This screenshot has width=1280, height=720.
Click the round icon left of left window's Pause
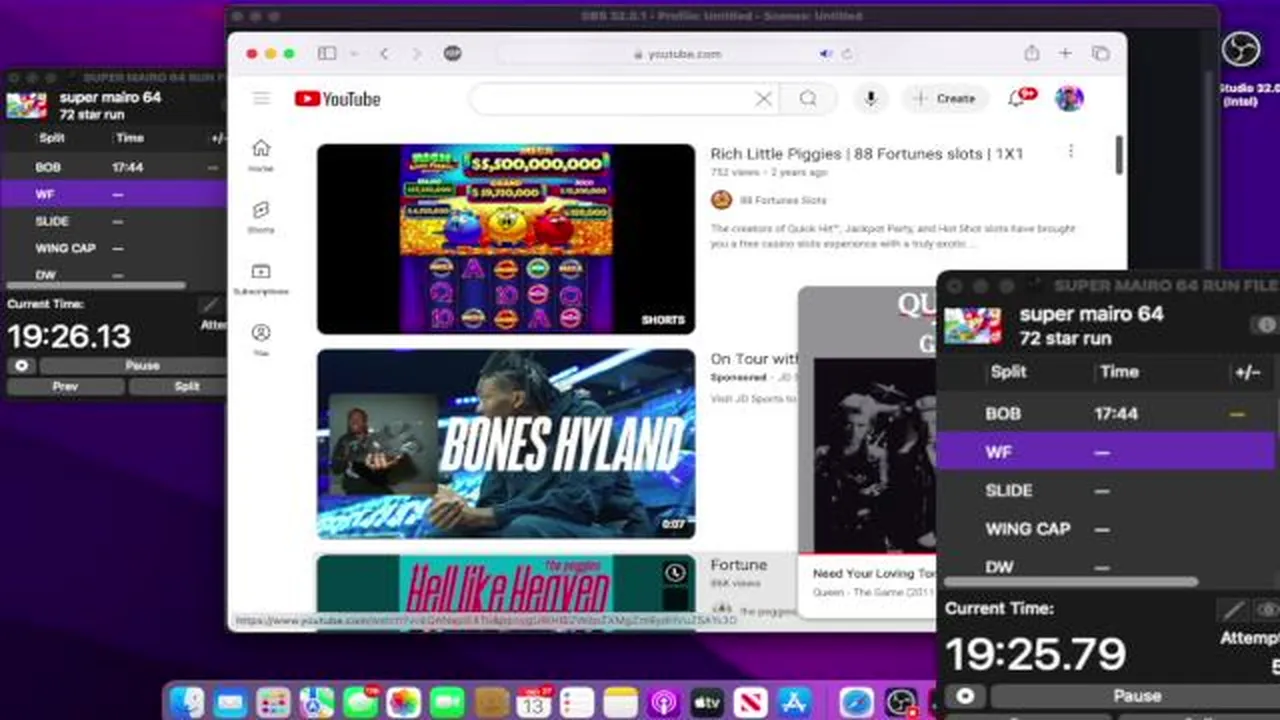pos(21,366)
